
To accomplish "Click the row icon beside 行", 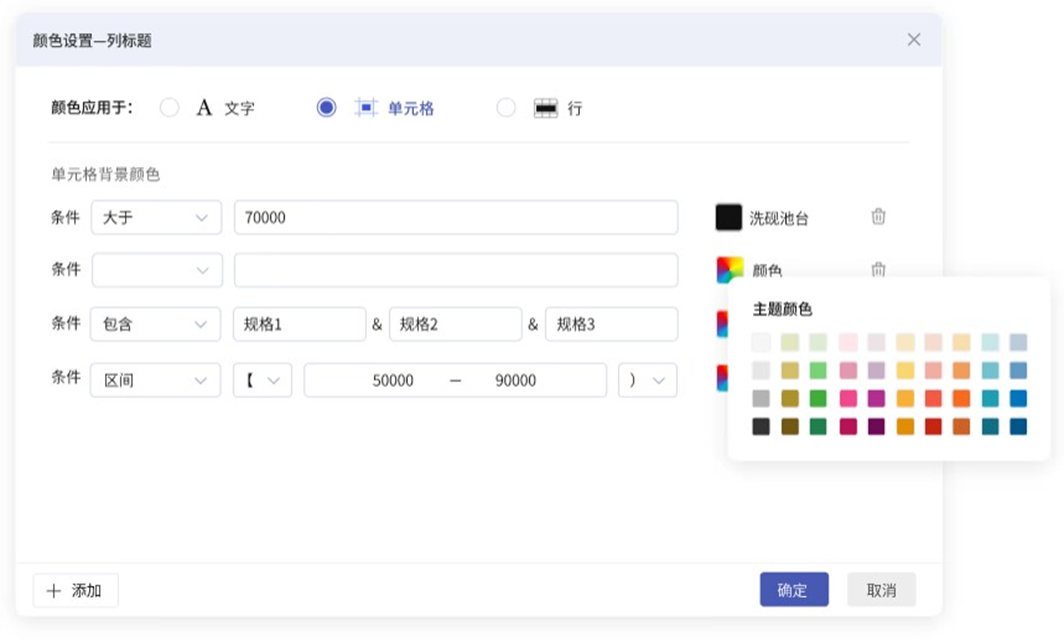I will click(545, 106).
